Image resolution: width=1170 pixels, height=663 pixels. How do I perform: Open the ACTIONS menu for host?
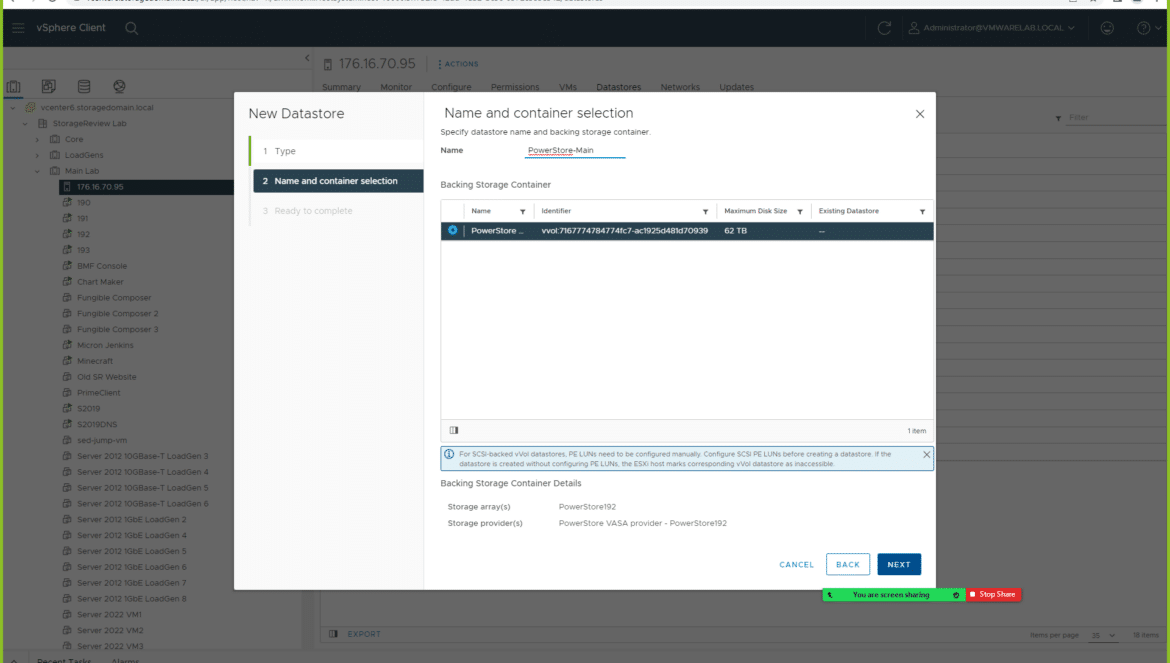tap(458, 64)
